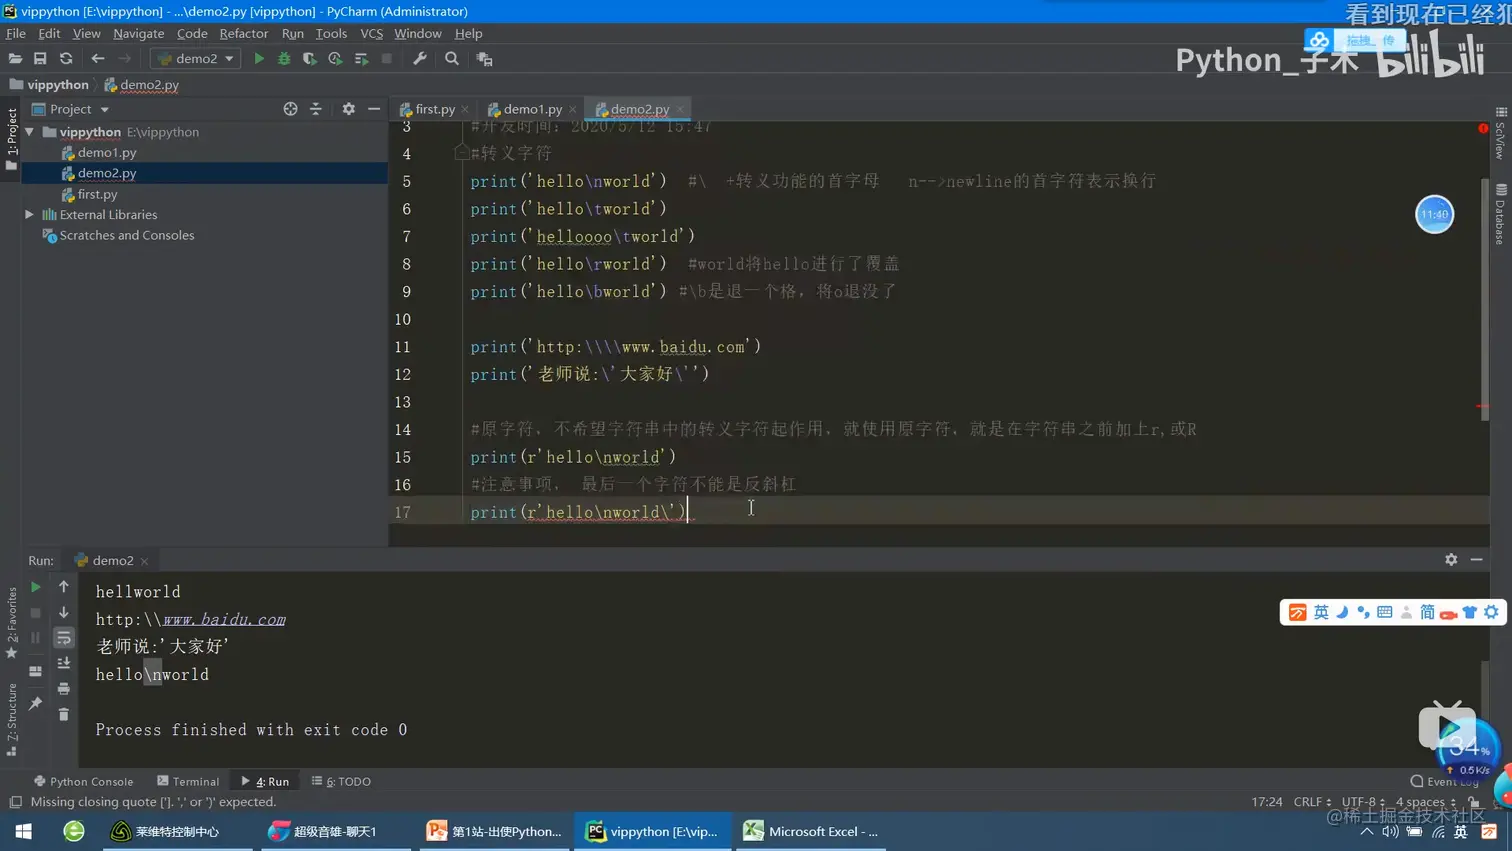
Task: Click the volume icon in system tray
Action: [x=1390, y=832]
